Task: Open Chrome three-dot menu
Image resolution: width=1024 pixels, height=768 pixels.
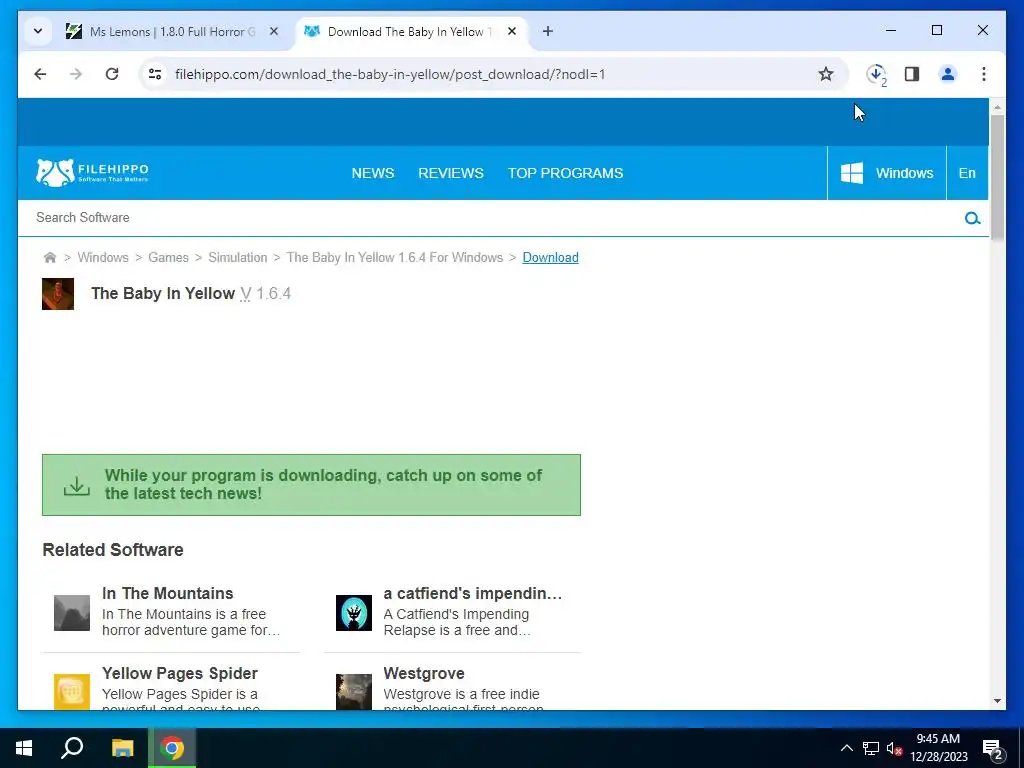Action: [x=984, y=74]
